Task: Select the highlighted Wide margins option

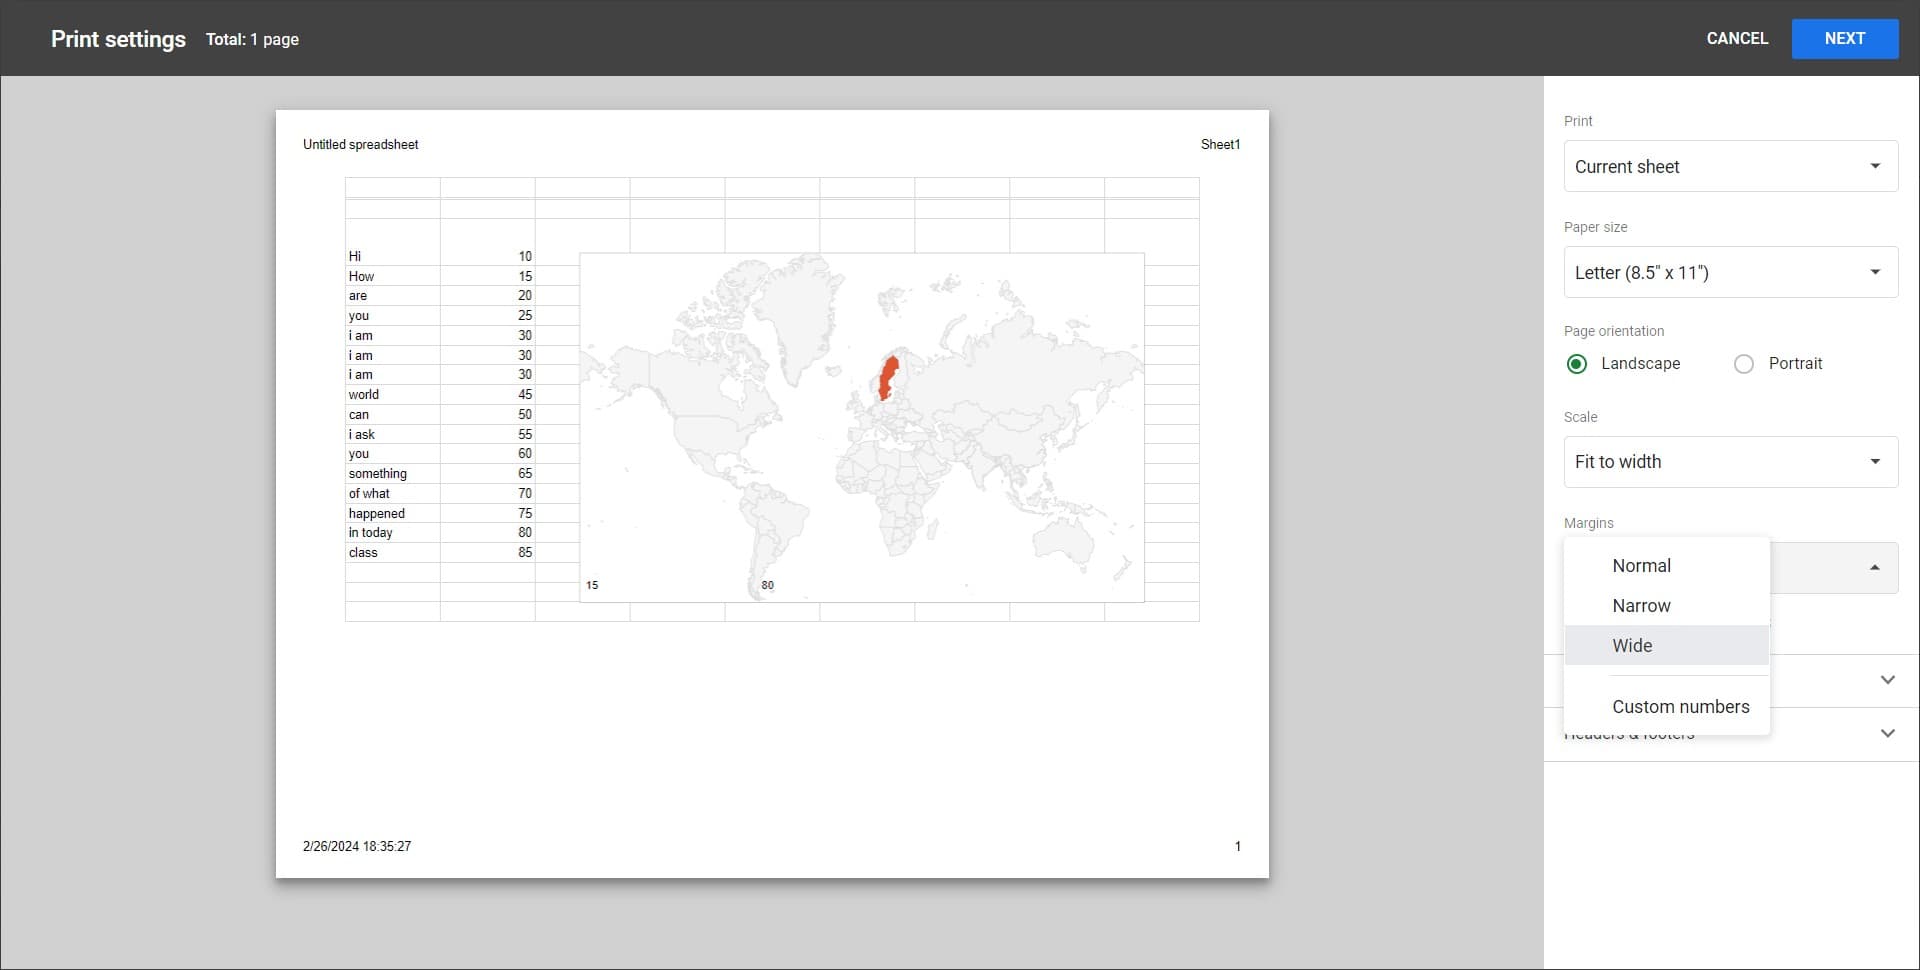Action: tap(1632, 645)
